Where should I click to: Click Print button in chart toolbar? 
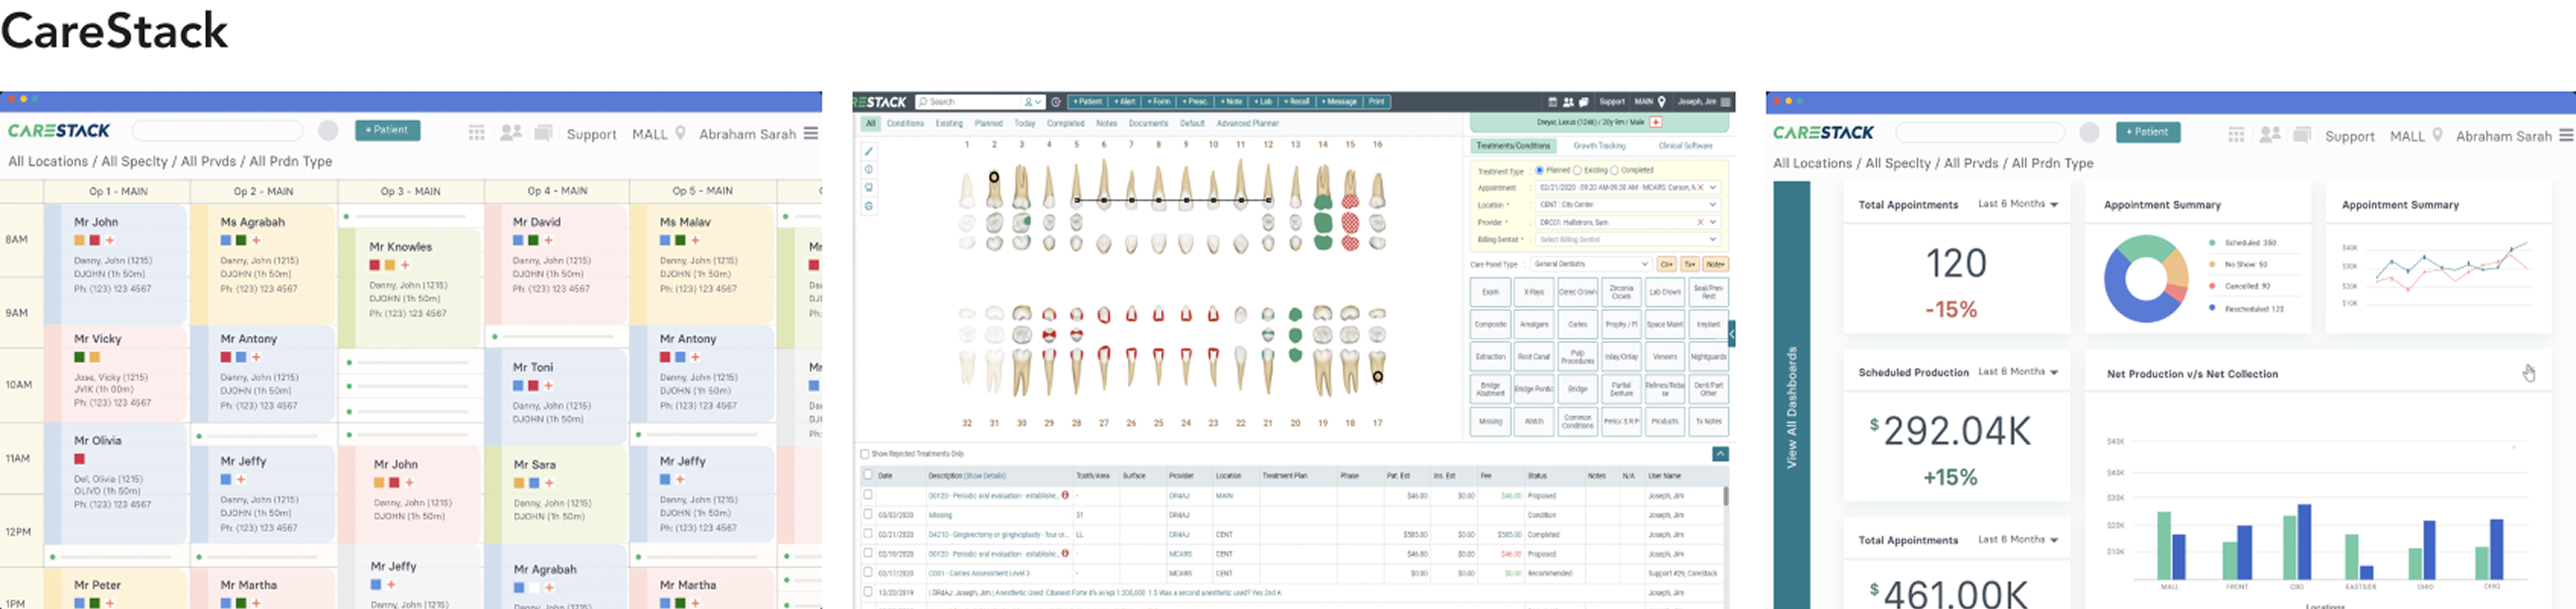click(1376, 102)
